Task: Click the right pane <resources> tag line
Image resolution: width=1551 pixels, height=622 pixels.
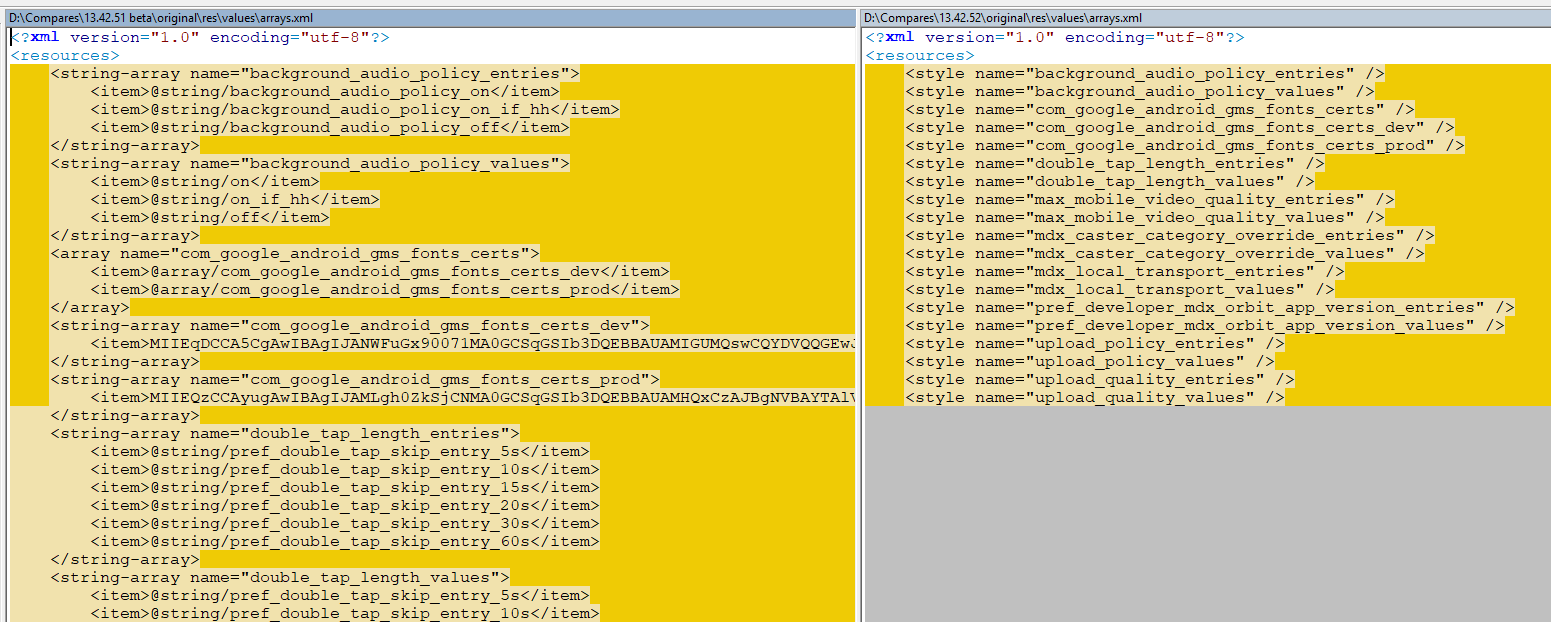Action: 920,55
